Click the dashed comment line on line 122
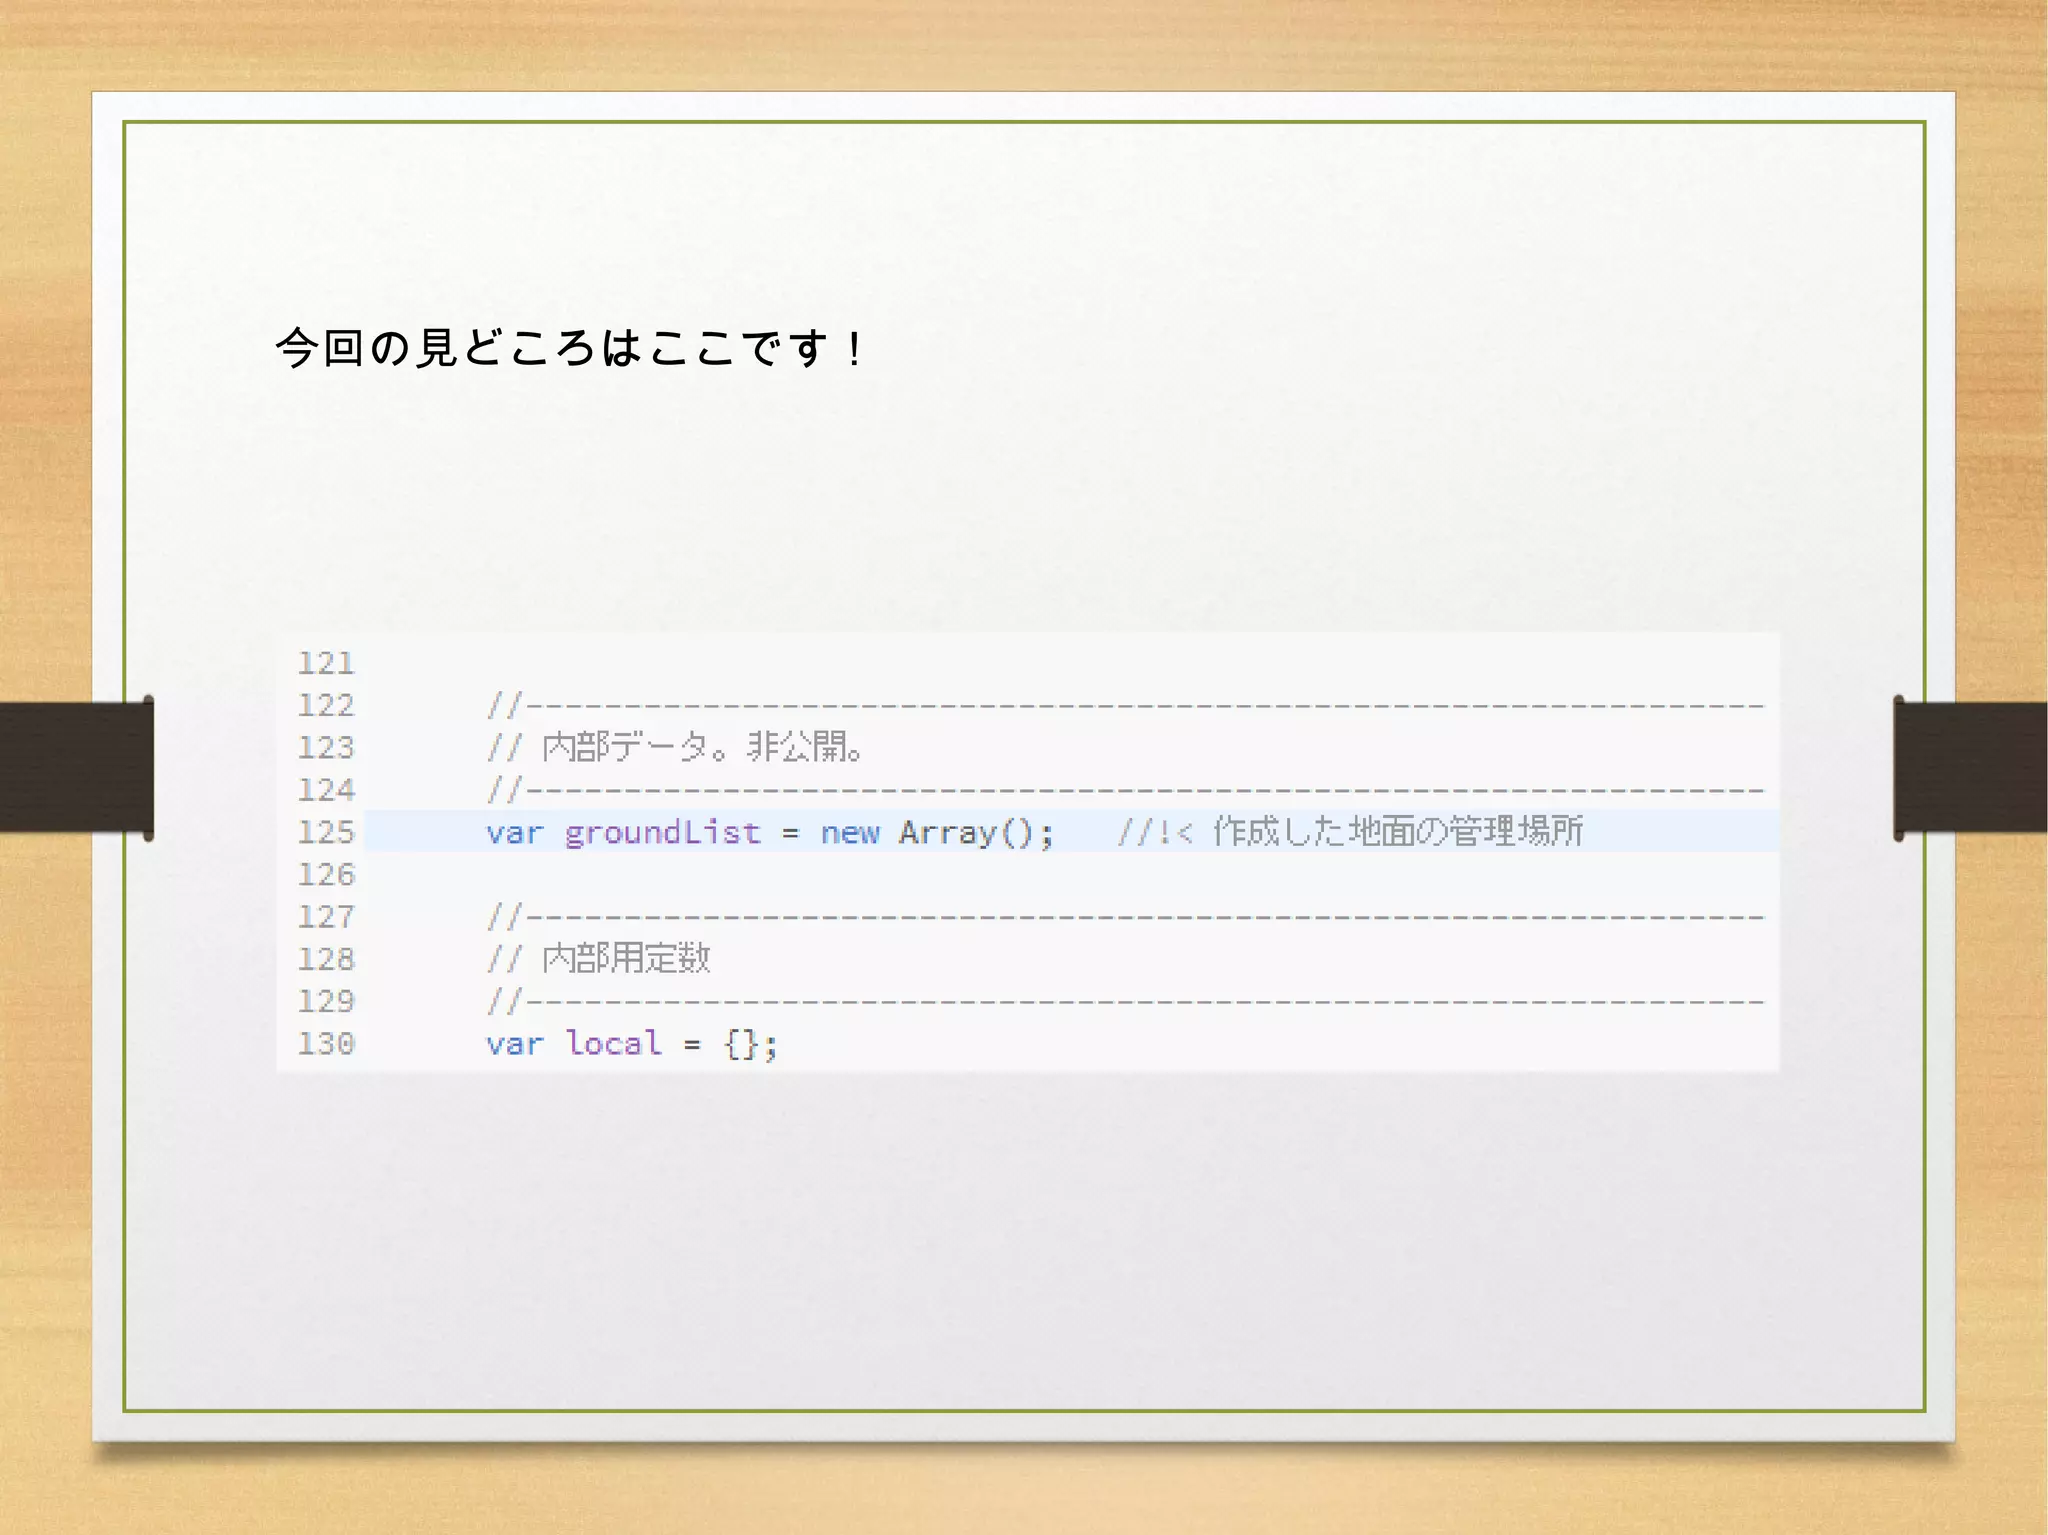Screen dimensions: 2048x1535 click(x=1126, y=706)
